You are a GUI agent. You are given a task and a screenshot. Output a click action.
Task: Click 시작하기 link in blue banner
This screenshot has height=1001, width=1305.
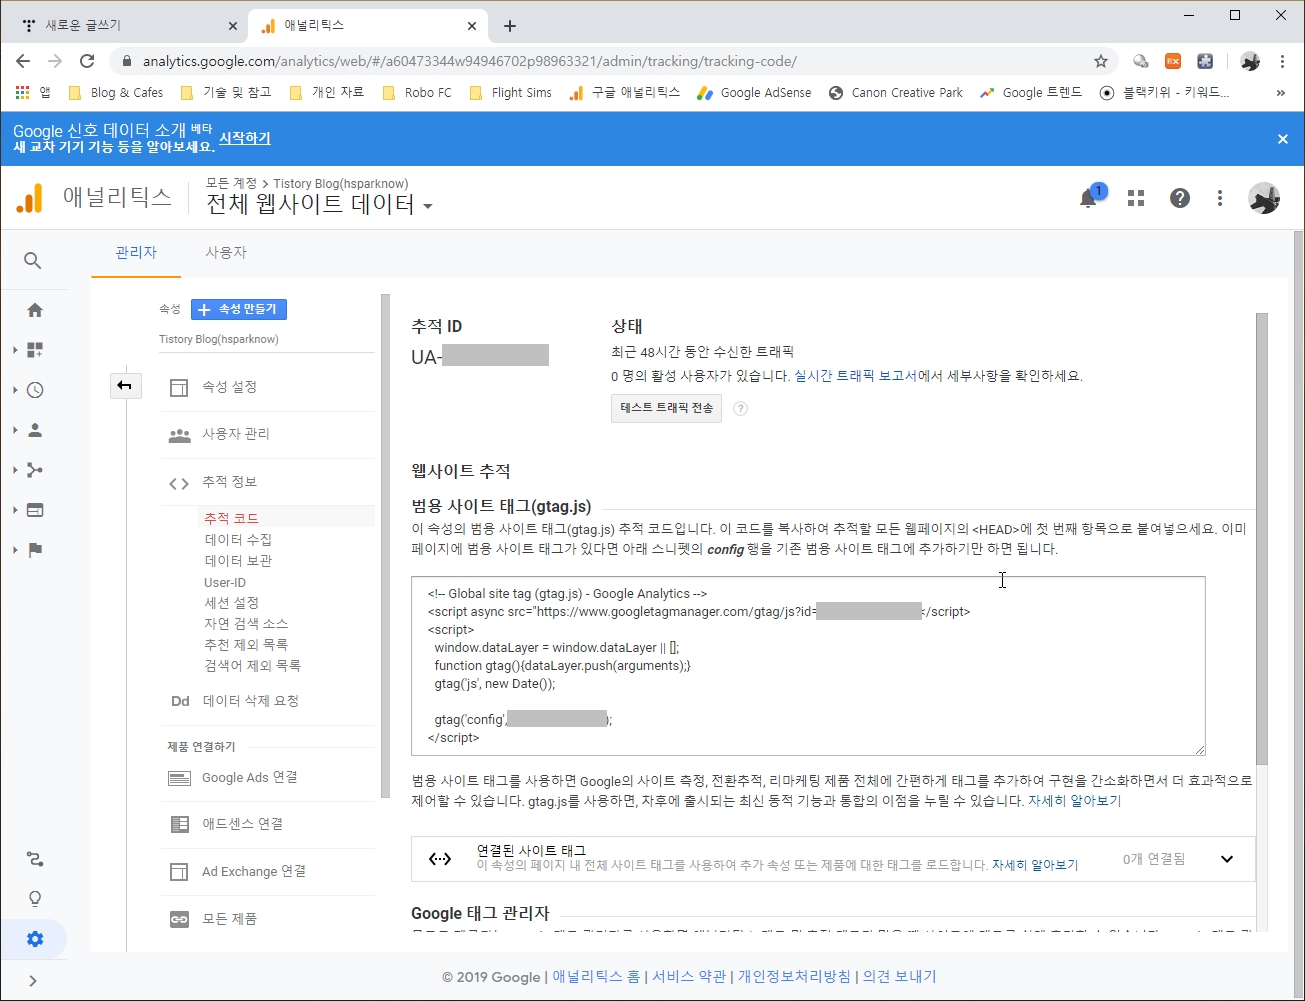coord(245,138)
